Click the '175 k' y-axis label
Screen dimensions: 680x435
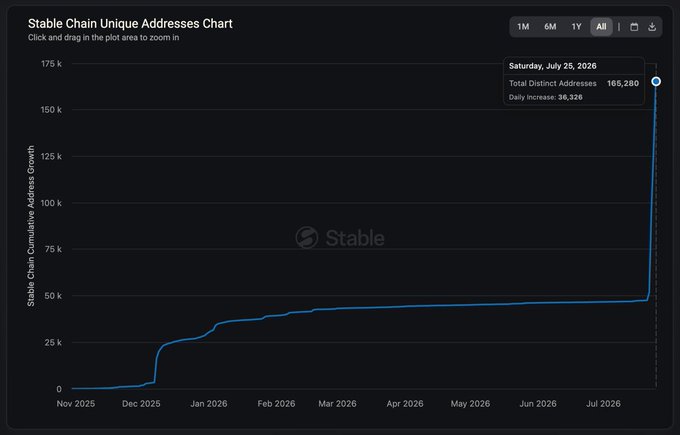[x=51, y=64]
